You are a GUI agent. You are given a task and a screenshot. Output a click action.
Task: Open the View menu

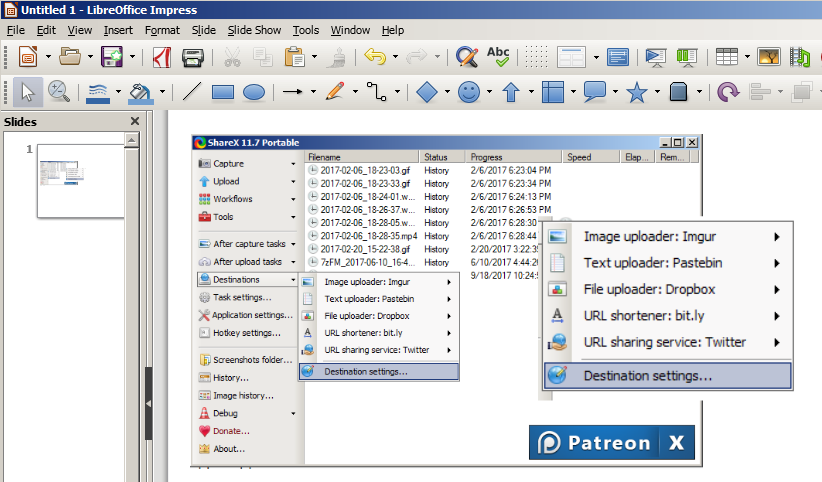coord(80,30)
